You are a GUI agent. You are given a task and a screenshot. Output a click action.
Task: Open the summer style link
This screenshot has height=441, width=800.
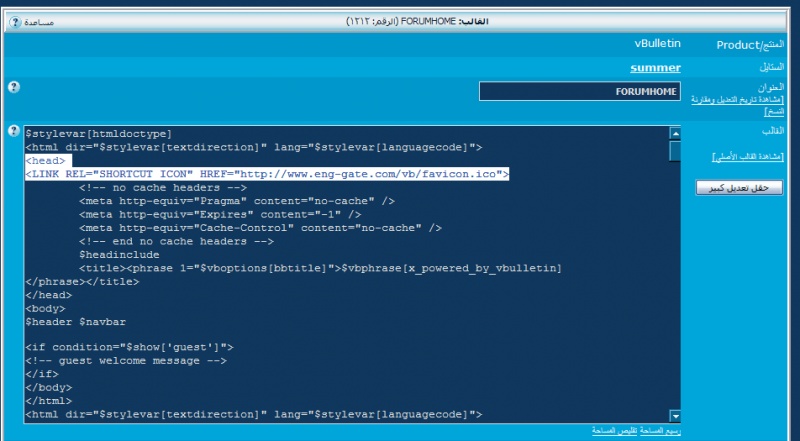[x=655, y=68]
